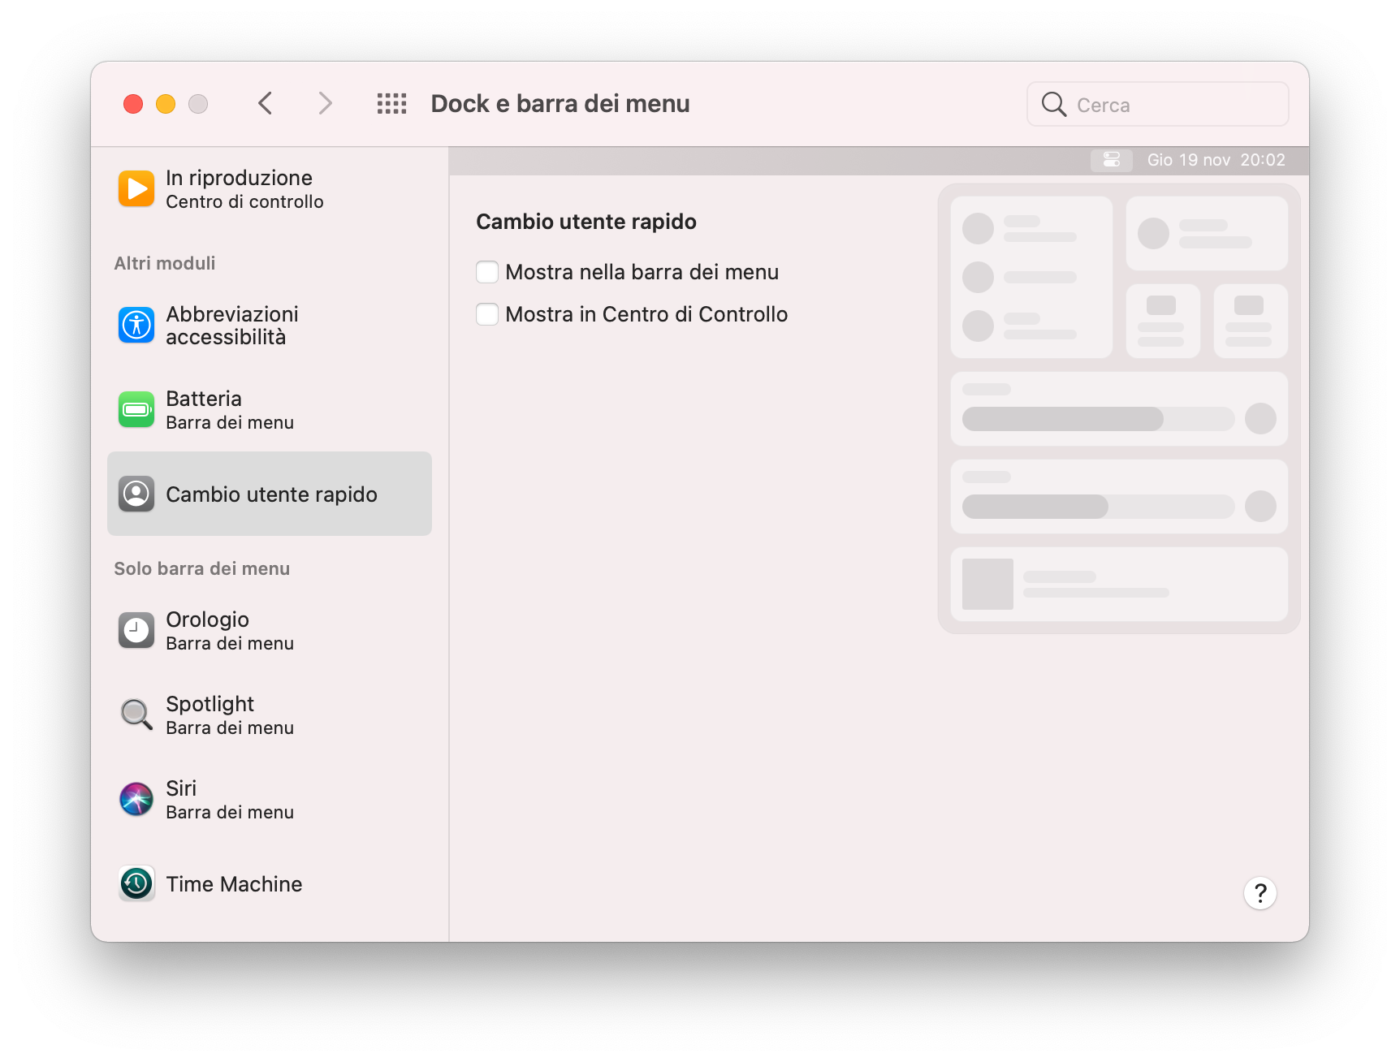Click the Orologio clock icon

pos(136,630)
